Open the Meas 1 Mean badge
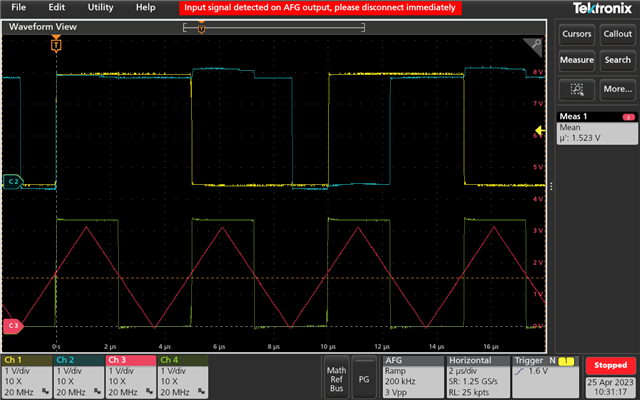The height and width of the screenshot is (400, 640). click(x=597, y=128)
